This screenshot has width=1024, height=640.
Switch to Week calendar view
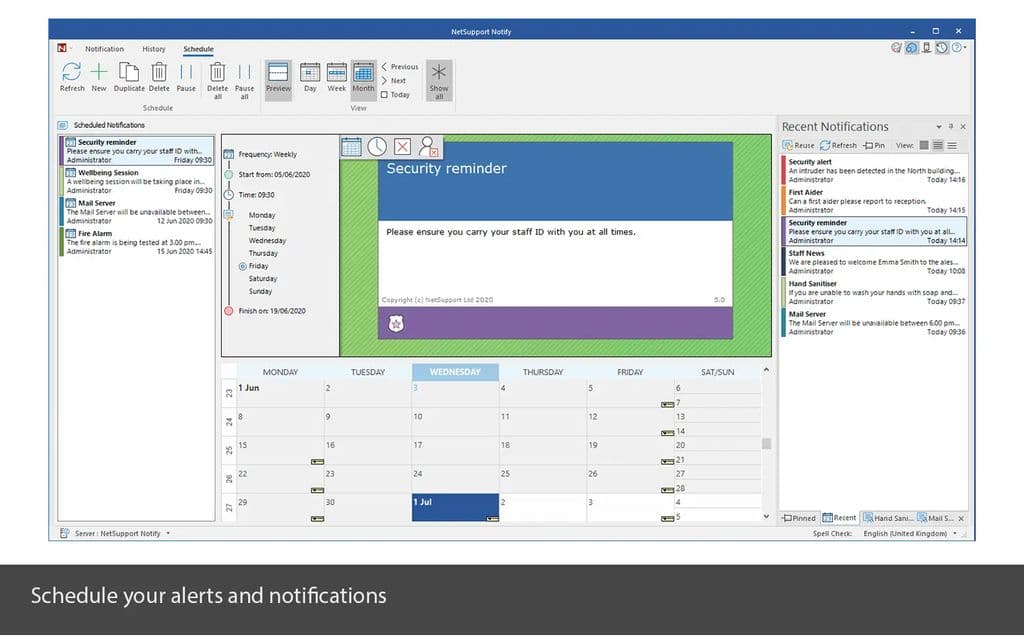pyautogui.click(x=337, y=78)
